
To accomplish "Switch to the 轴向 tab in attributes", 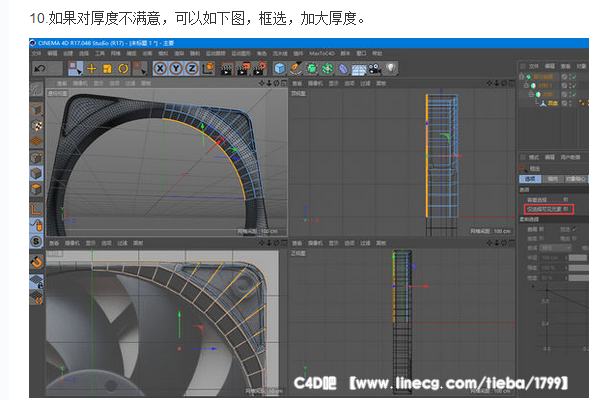I will point(553,179).
